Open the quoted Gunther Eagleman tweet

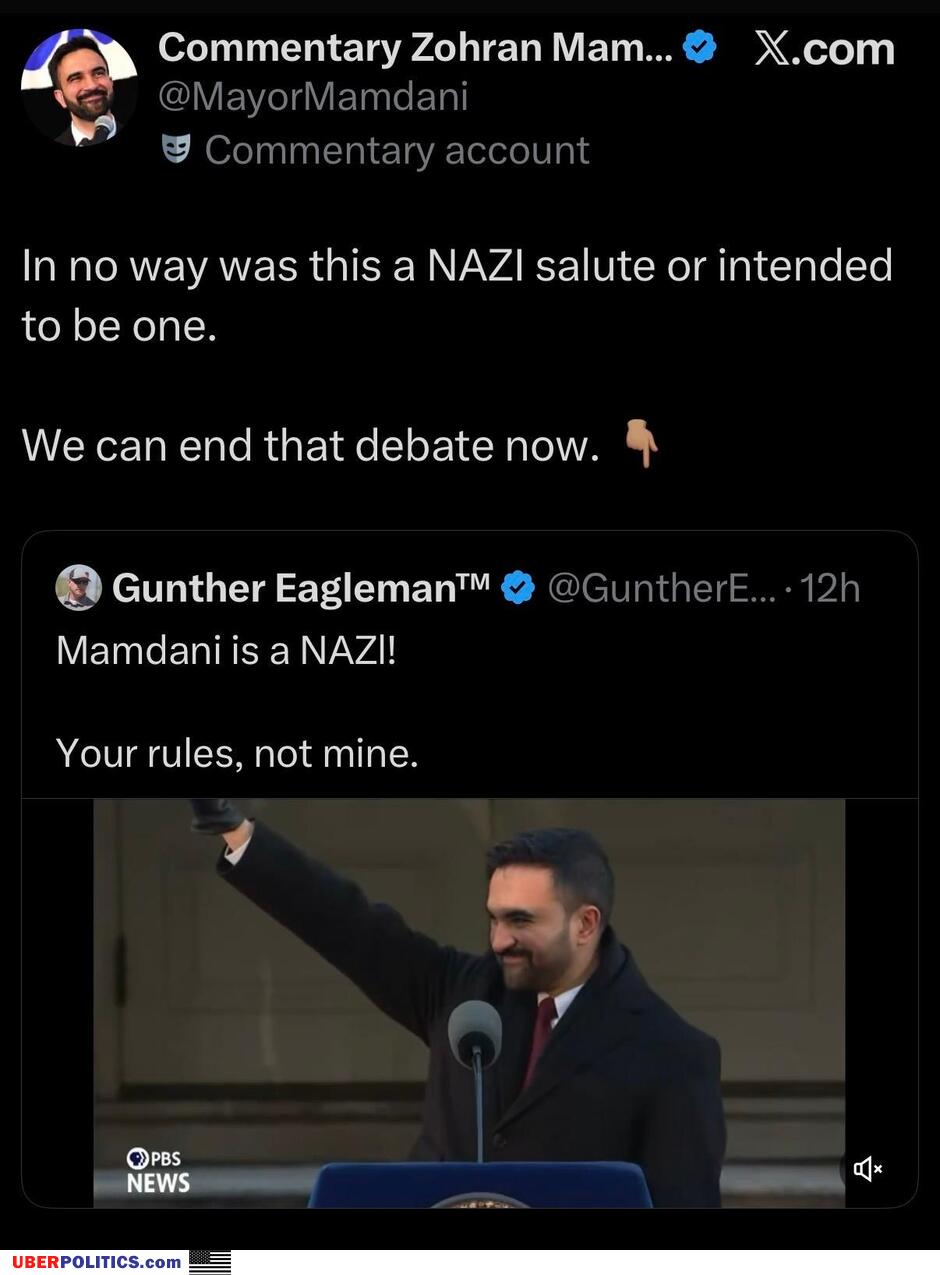(x=470, y=702)
